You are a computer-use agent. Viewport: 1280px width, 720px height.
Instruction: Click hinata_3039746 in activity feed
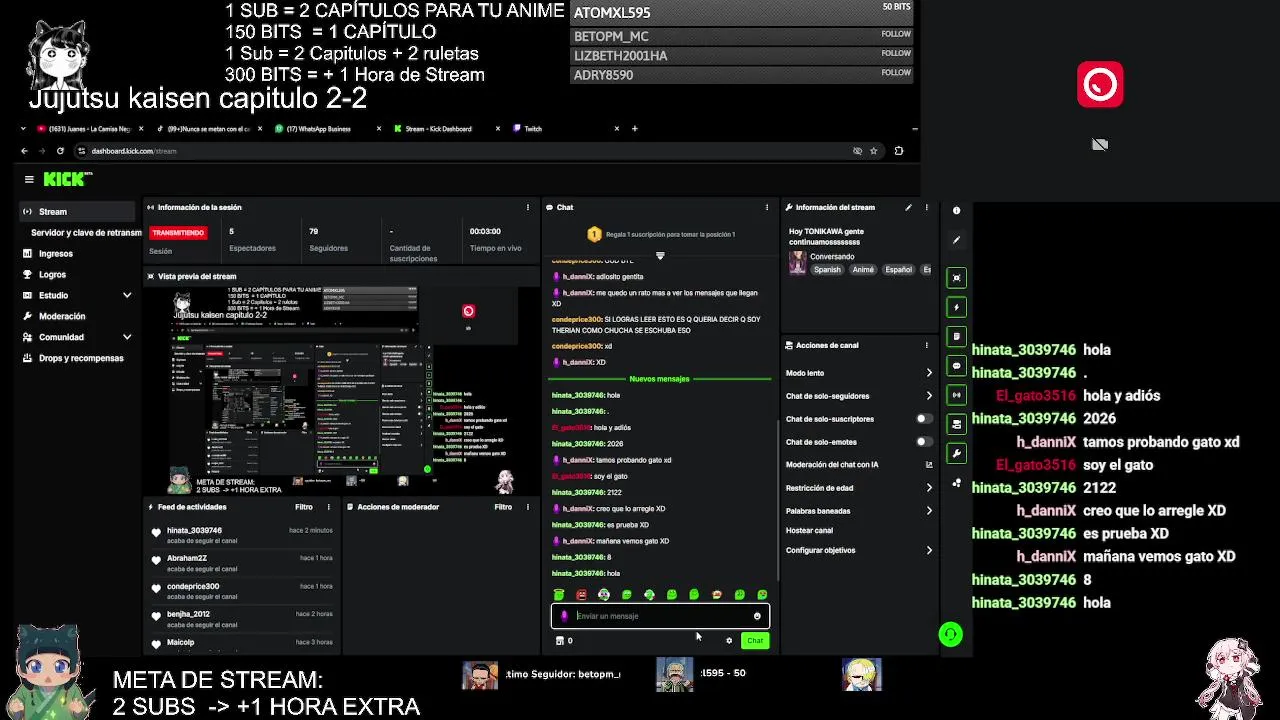coord(194,530)
